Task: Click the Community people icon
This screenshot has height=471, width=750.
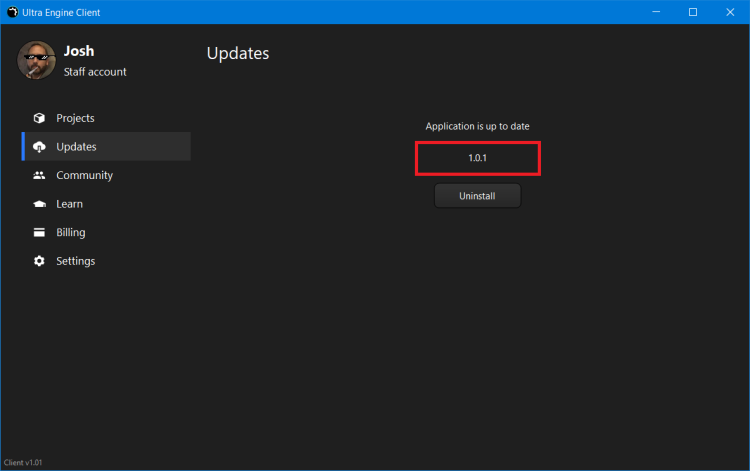Action: click(x=39, y=175)
